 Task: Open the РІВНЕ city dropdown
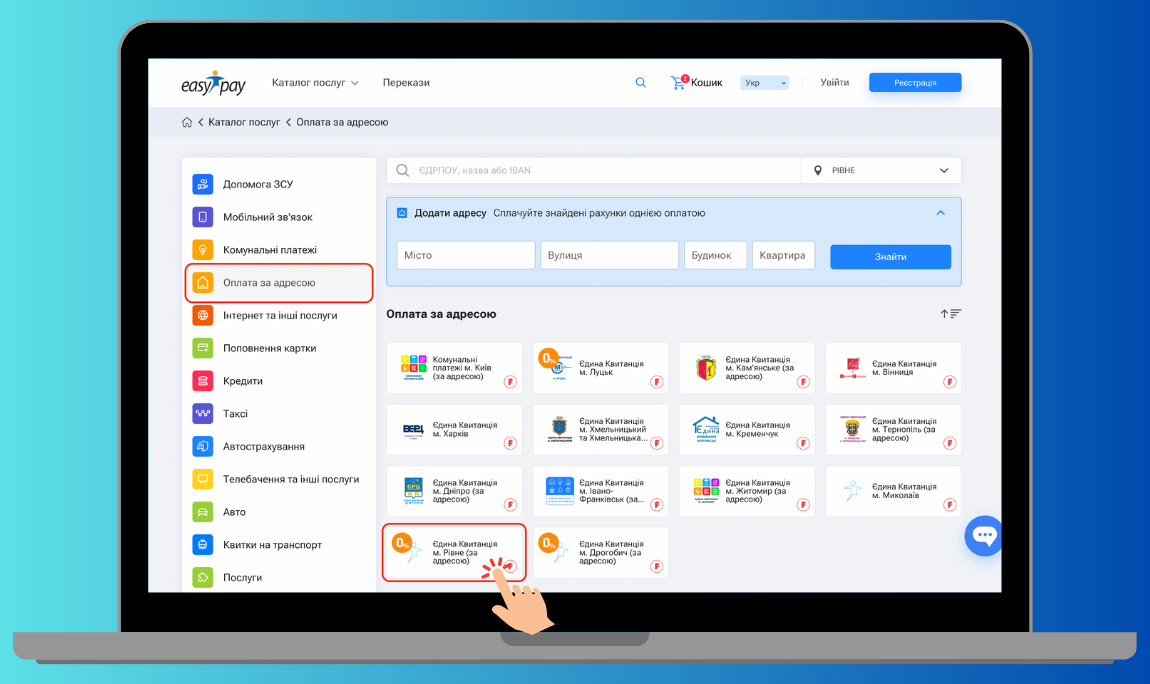[x=881, y=171]
